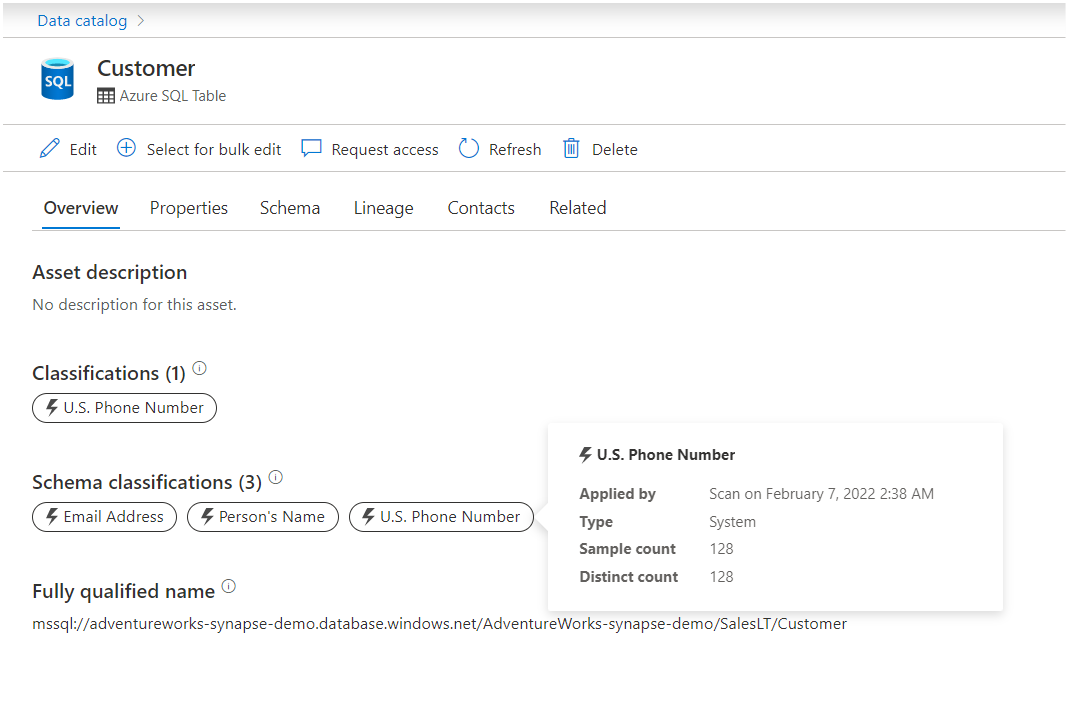Click the 'Azure SQL Table' type label
The width and height of the screenshot is (1068, 726).
click(173, 96)
